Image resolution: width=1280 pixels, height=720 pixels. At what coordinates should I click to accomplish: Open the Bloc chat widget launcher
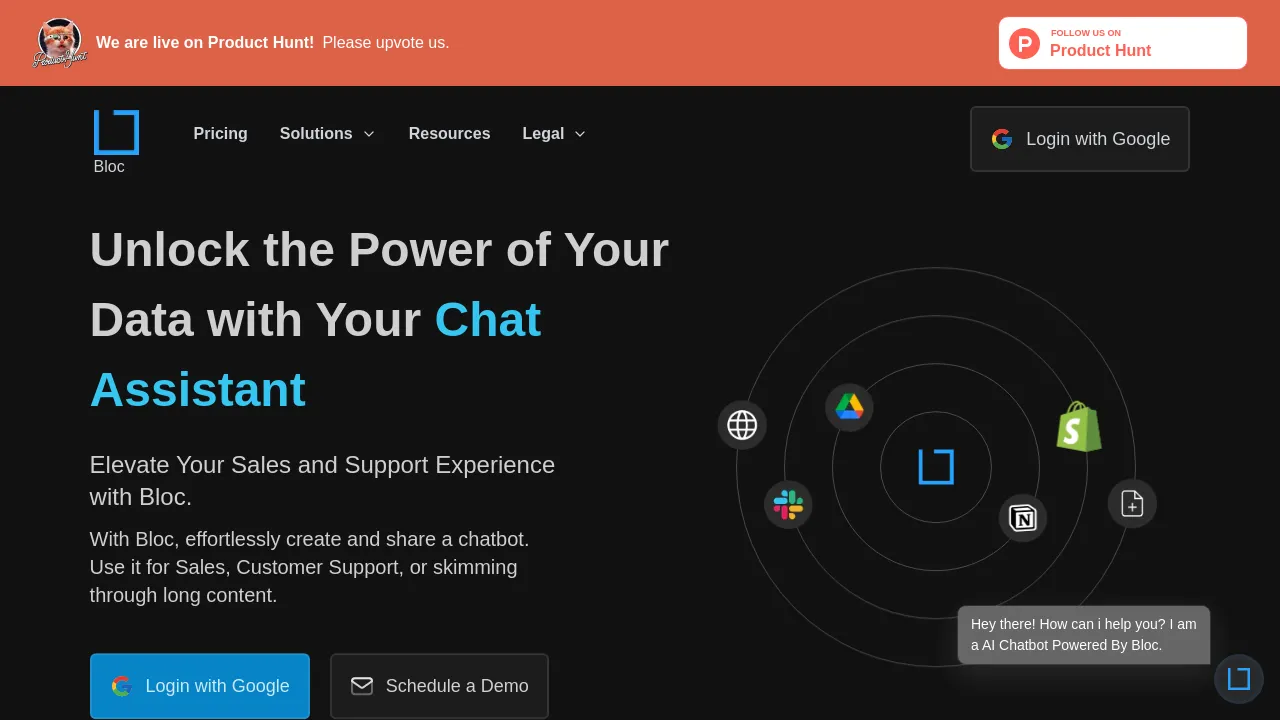click(1239, 679)
